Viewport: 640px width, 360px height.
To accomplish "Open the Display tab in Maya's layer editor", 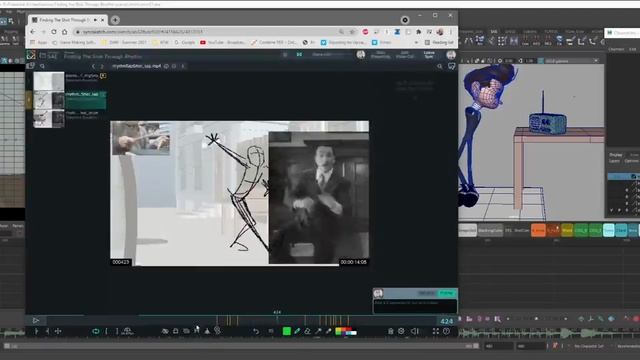I will [x=616, y=155].
